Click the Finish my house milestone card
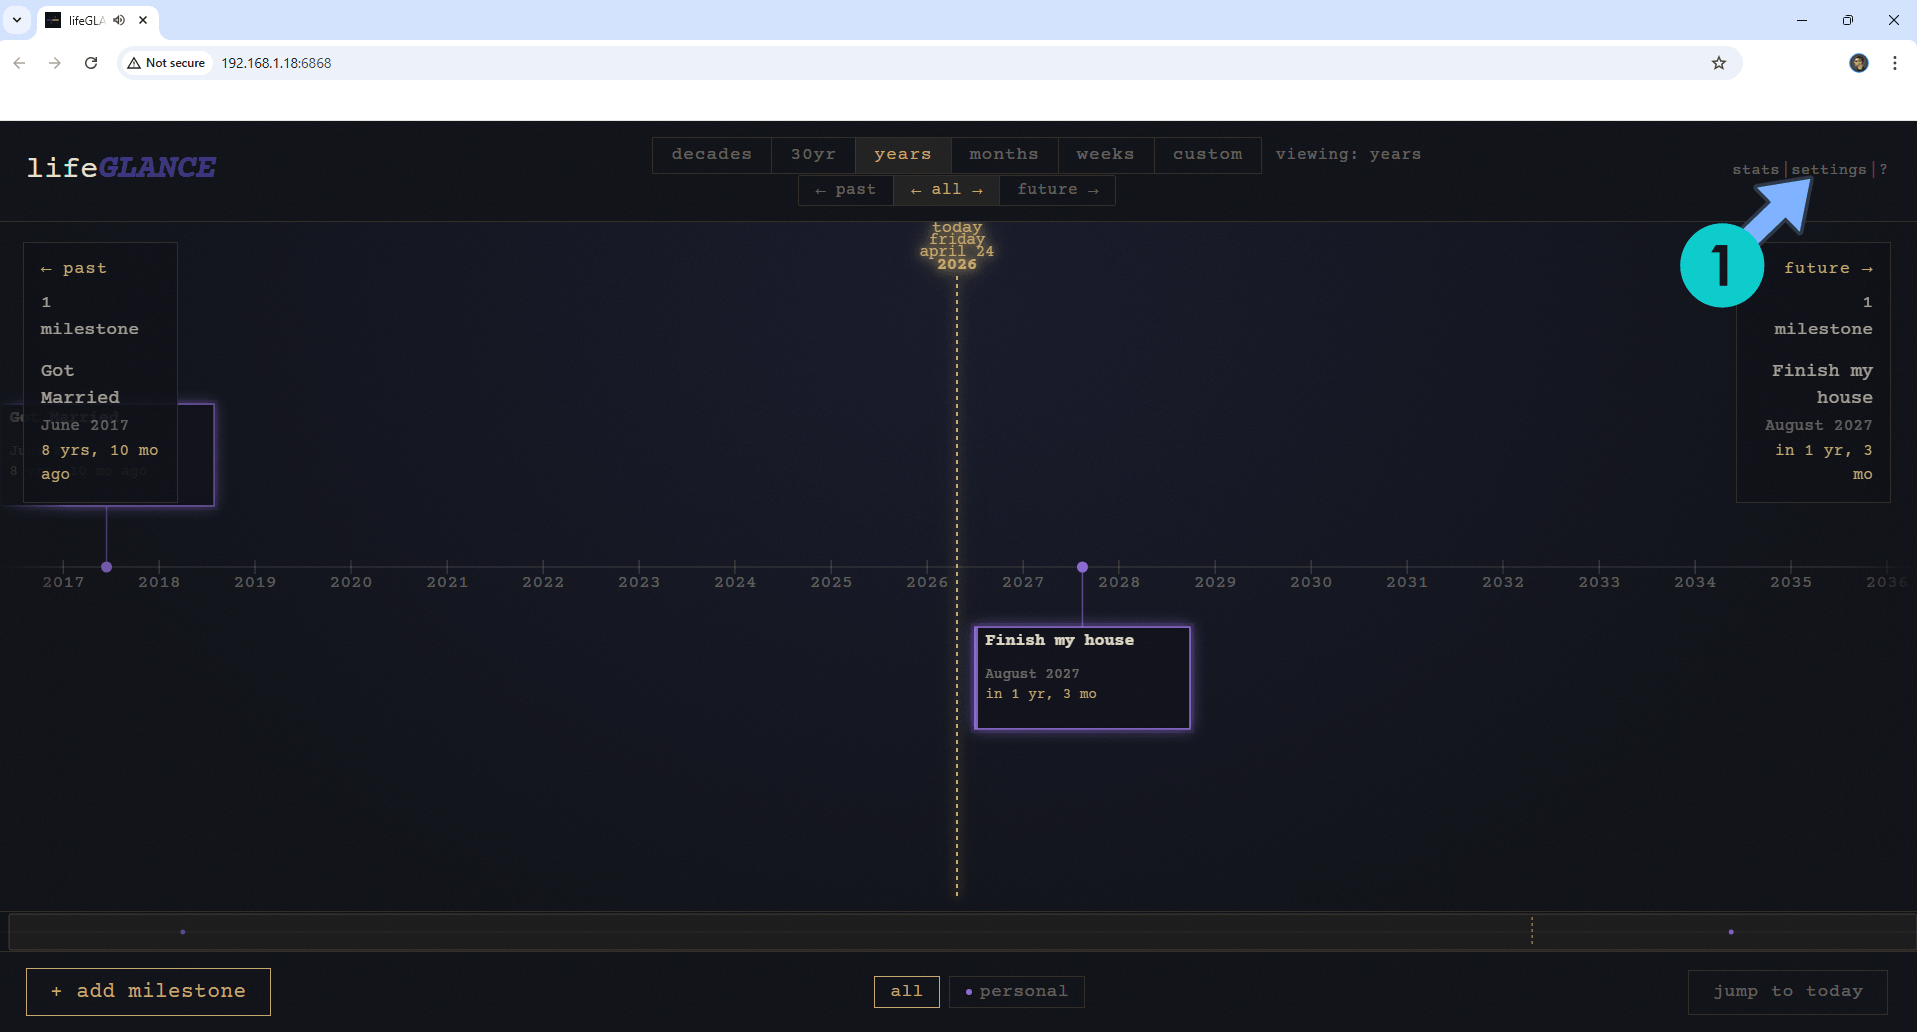This screenshot has width=1917, height=1032. 1082,677
